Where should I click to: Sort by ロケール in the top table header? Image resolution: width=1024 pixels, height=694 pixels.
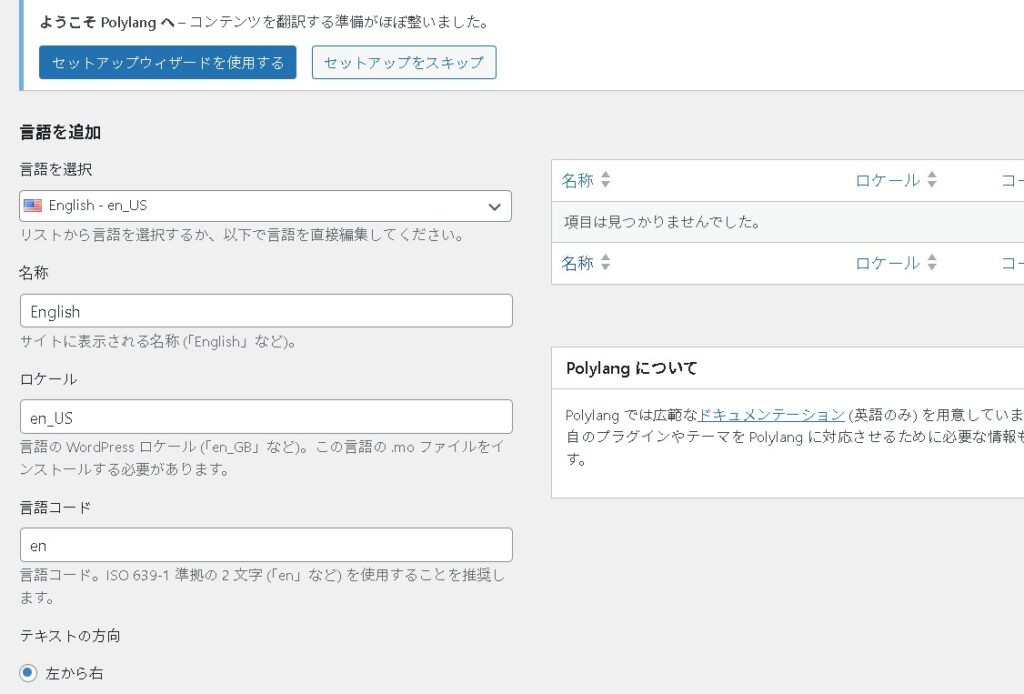[x=887, y=181]
